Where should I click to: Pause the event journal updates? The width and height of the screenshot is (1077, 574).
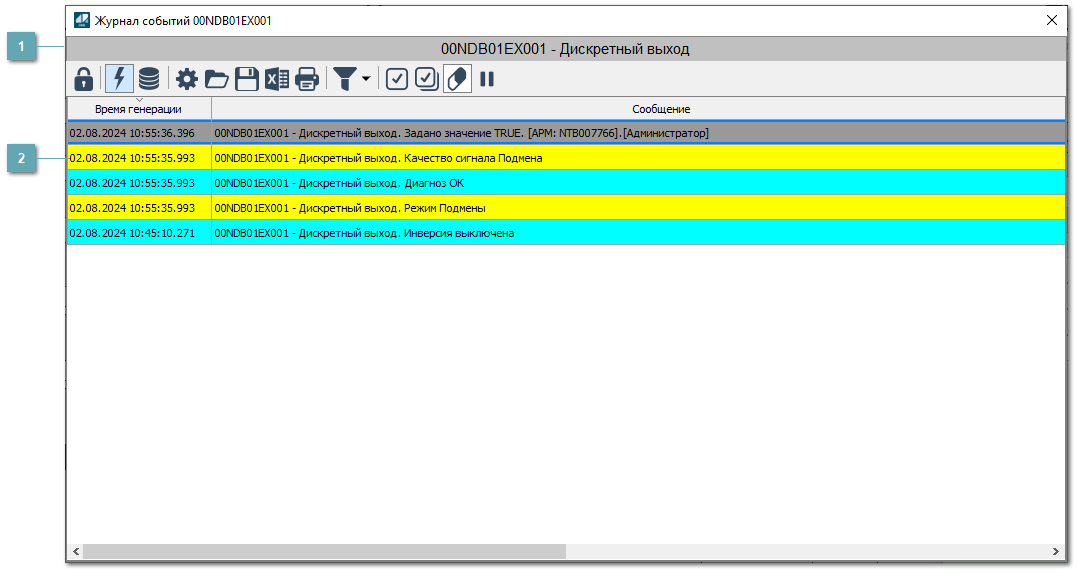click(x=487, y=79)
